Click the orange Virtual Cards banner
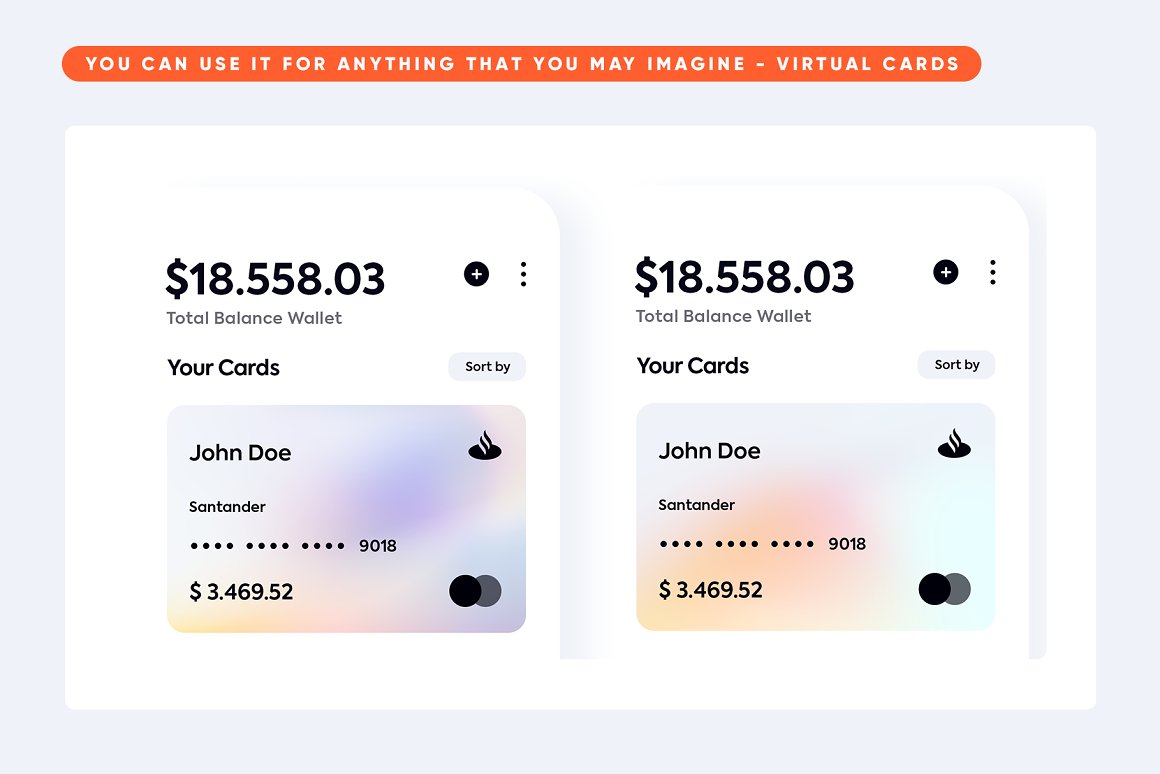The image size is (1160, 774). [521, 64]
